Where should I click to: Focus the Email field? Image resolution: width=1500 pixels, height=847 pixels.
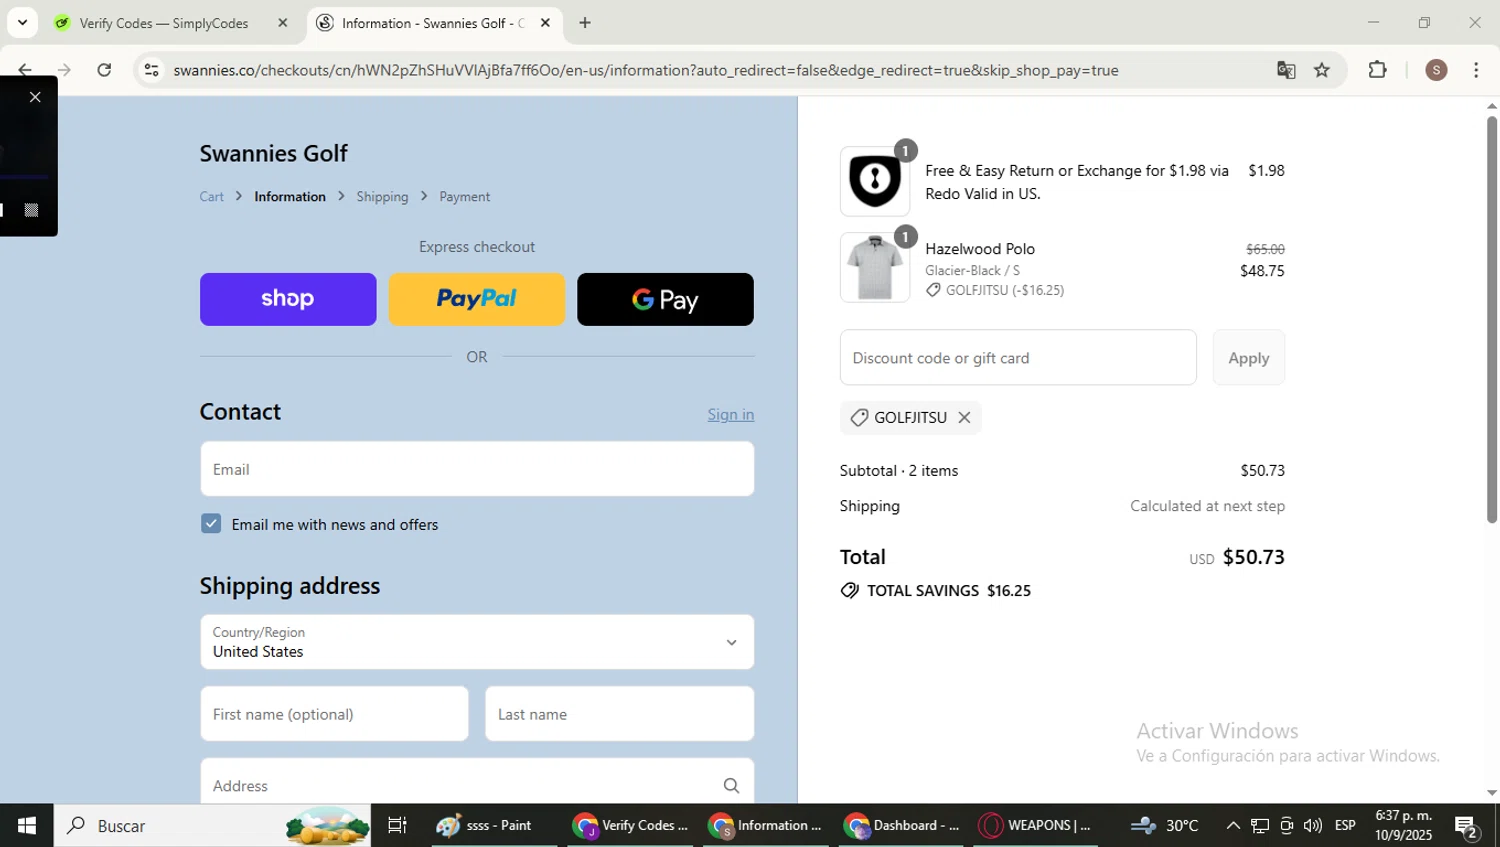[x=477, y=469]
